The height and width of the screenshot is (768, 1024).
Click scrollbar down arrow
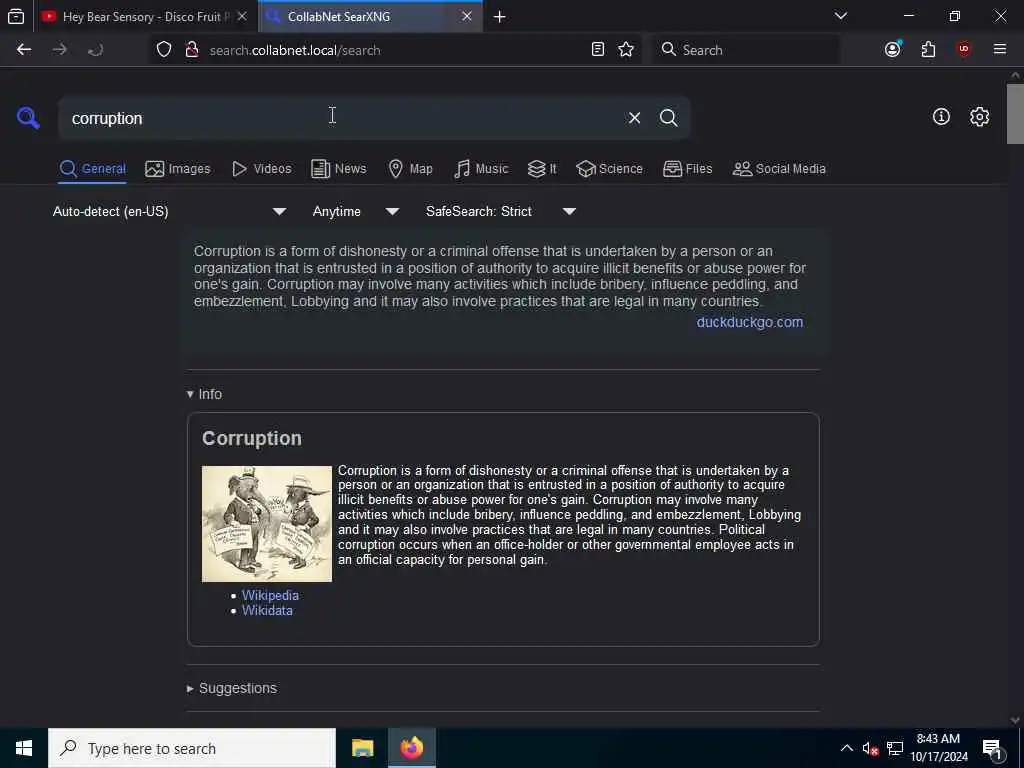click(1015, 720)
